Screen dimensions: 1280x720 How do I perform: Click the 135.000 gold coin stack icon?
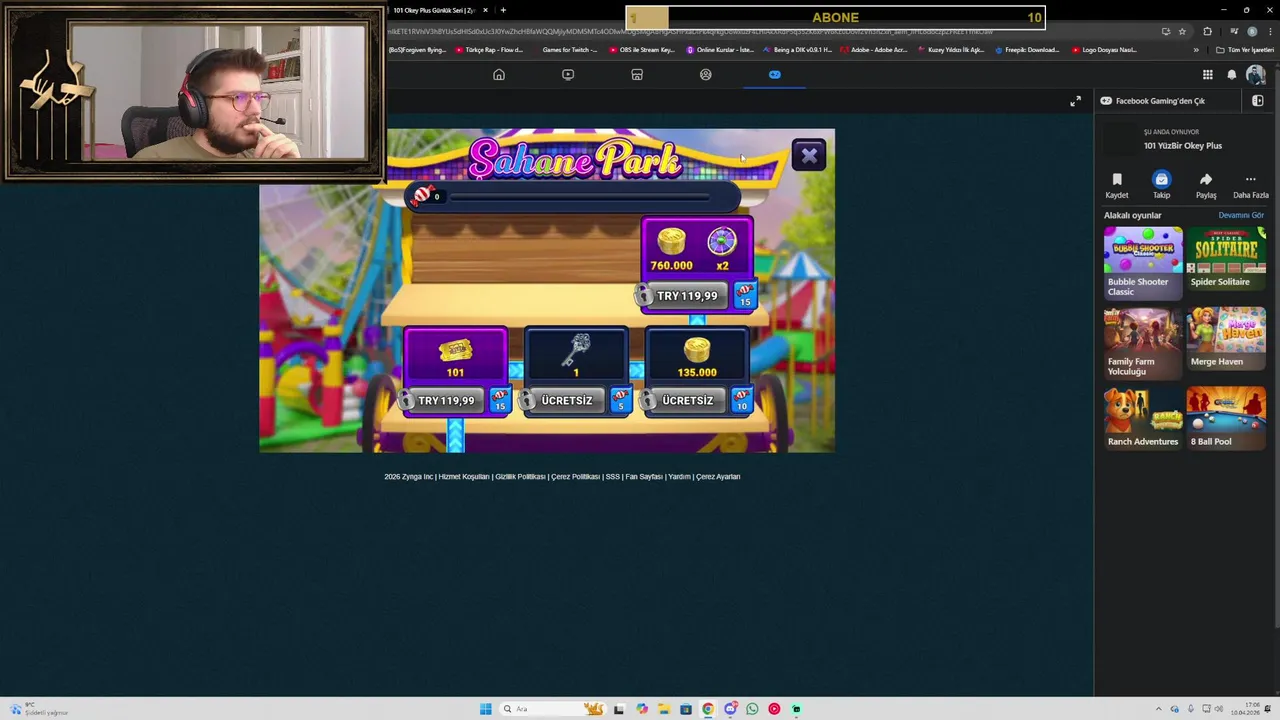tap(697, 349)
